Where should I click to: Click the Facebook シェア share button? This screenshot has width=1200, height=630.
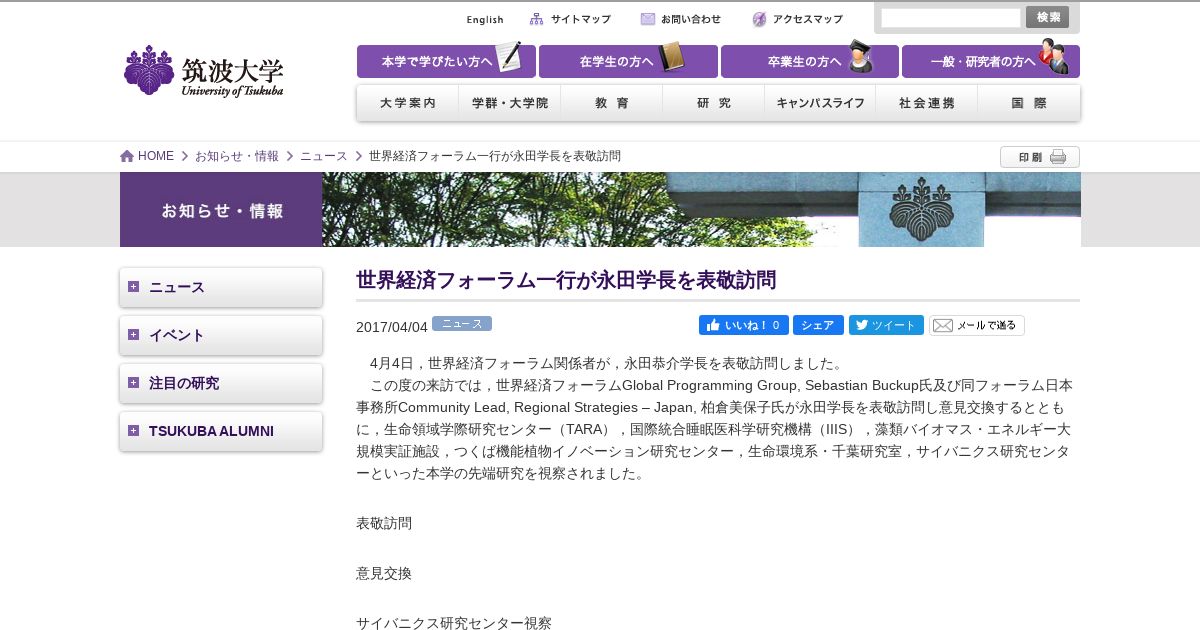pyautogui.click(x=818, y=325)
